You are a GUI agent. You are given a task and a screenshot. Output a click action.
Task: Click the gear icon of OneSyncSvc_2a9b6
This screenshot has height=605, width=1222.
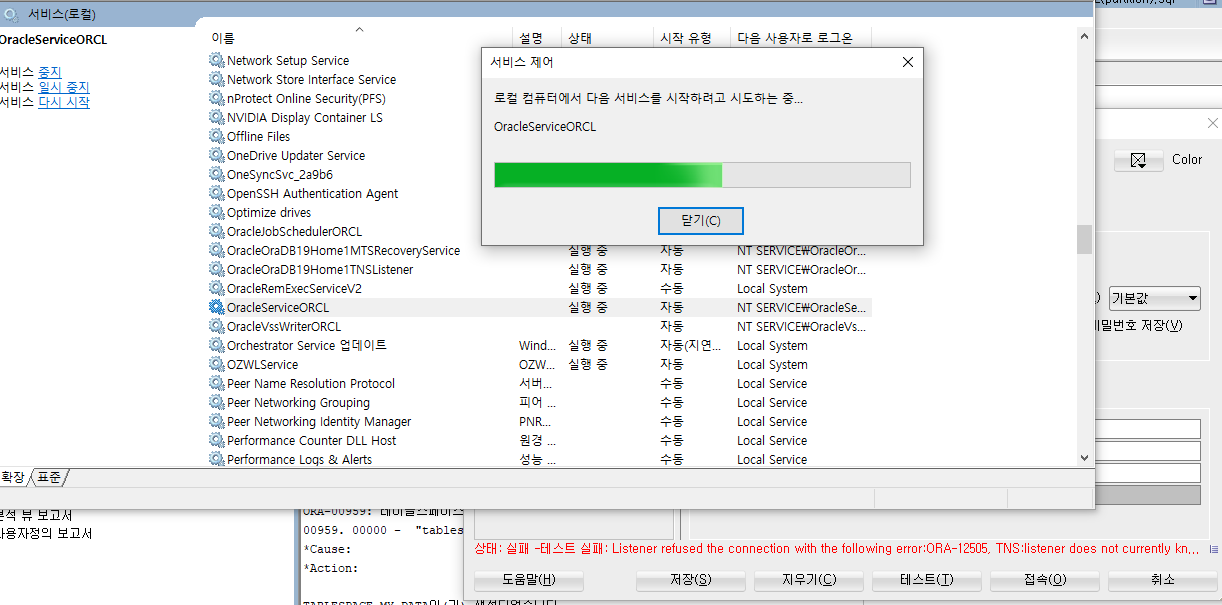(216, 175)
